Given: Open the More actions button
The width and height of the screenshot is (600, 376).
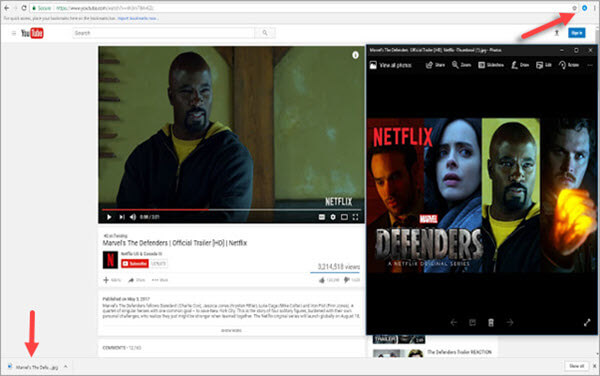Looking at the screenshot, I should click(x=160, y=280).
